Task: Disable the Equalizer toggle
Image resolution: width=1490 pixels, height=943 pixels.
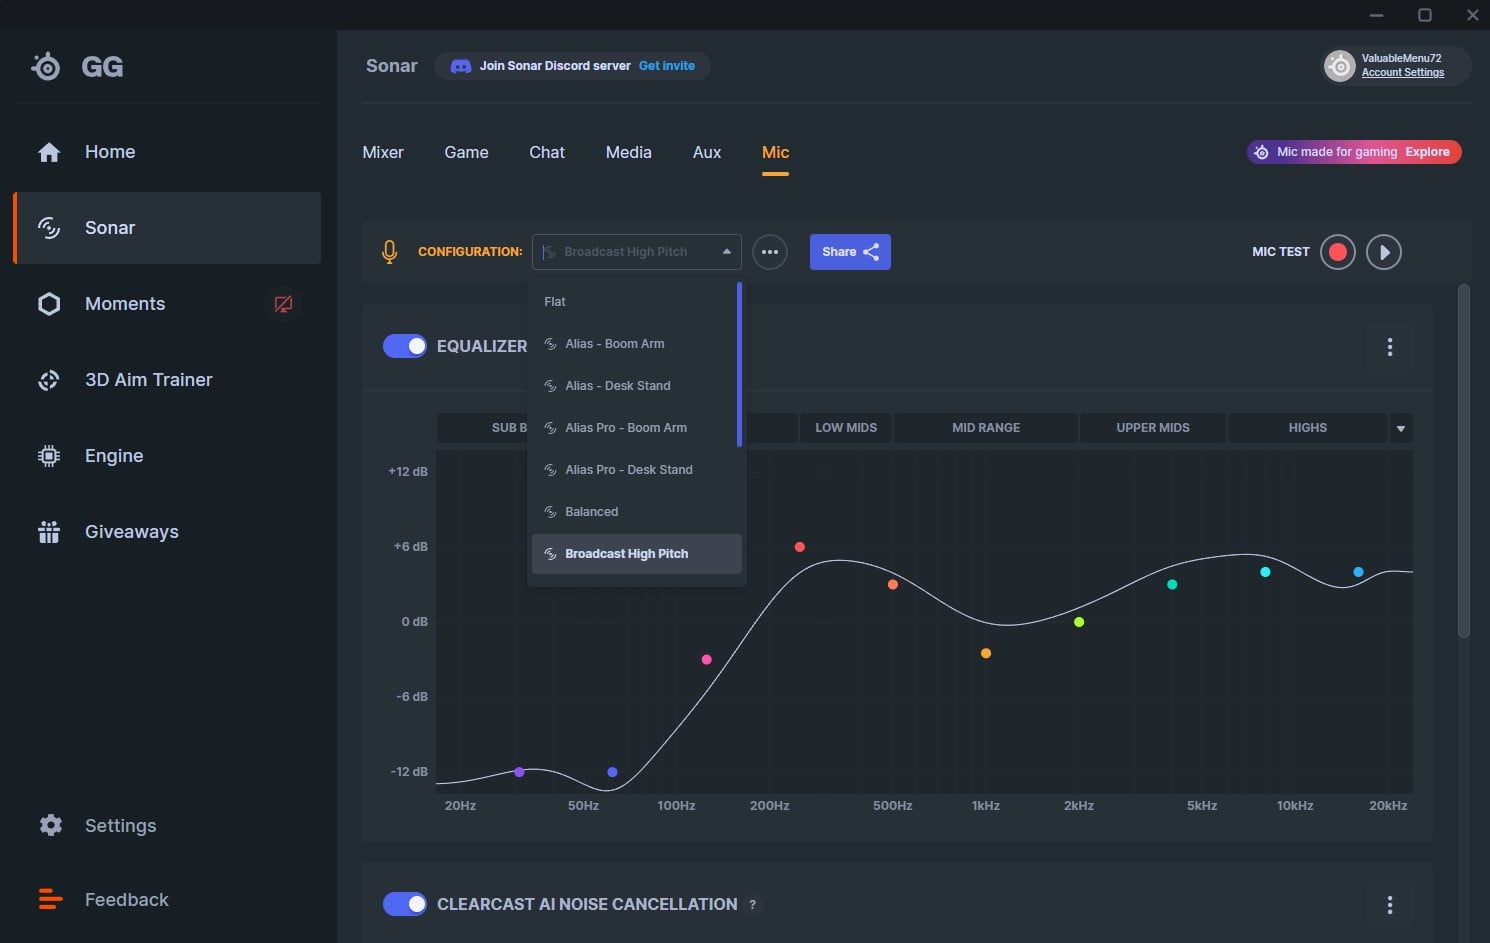Action: [405, 346]
